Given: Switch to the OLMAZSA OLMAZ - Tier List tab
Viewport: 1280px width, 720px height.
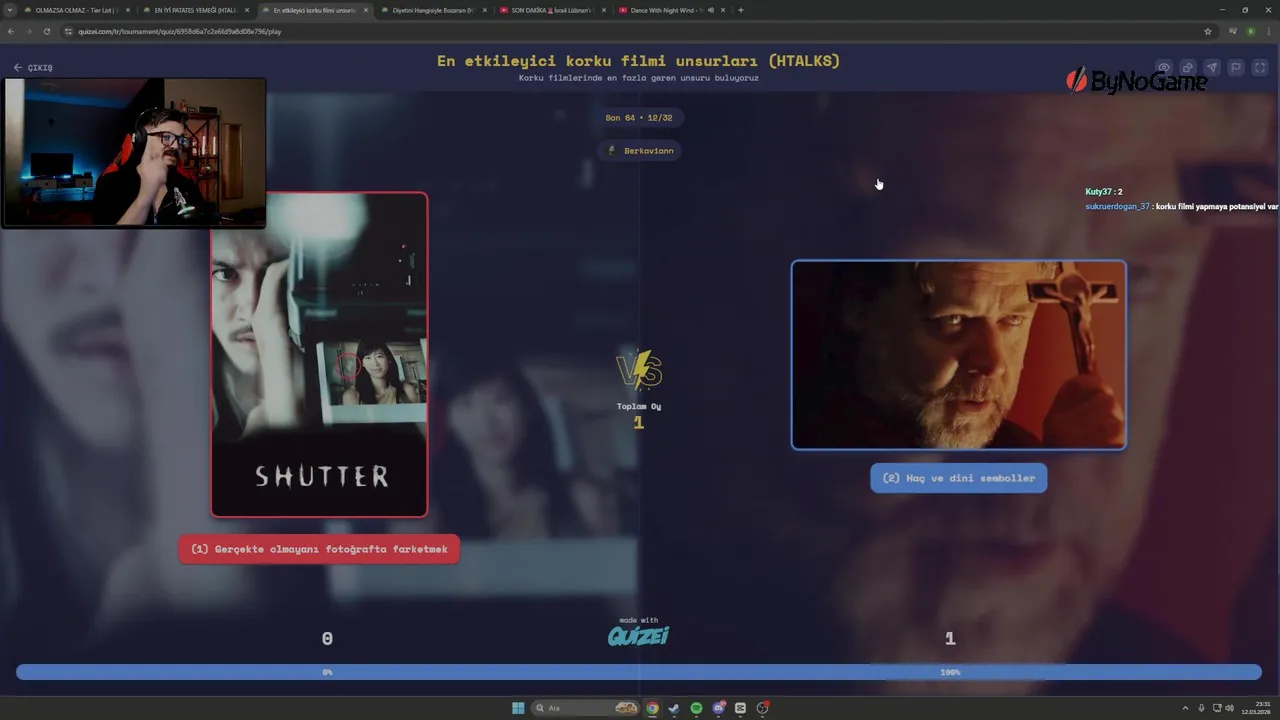Looking at the screenshot, I should click(78, 10).
